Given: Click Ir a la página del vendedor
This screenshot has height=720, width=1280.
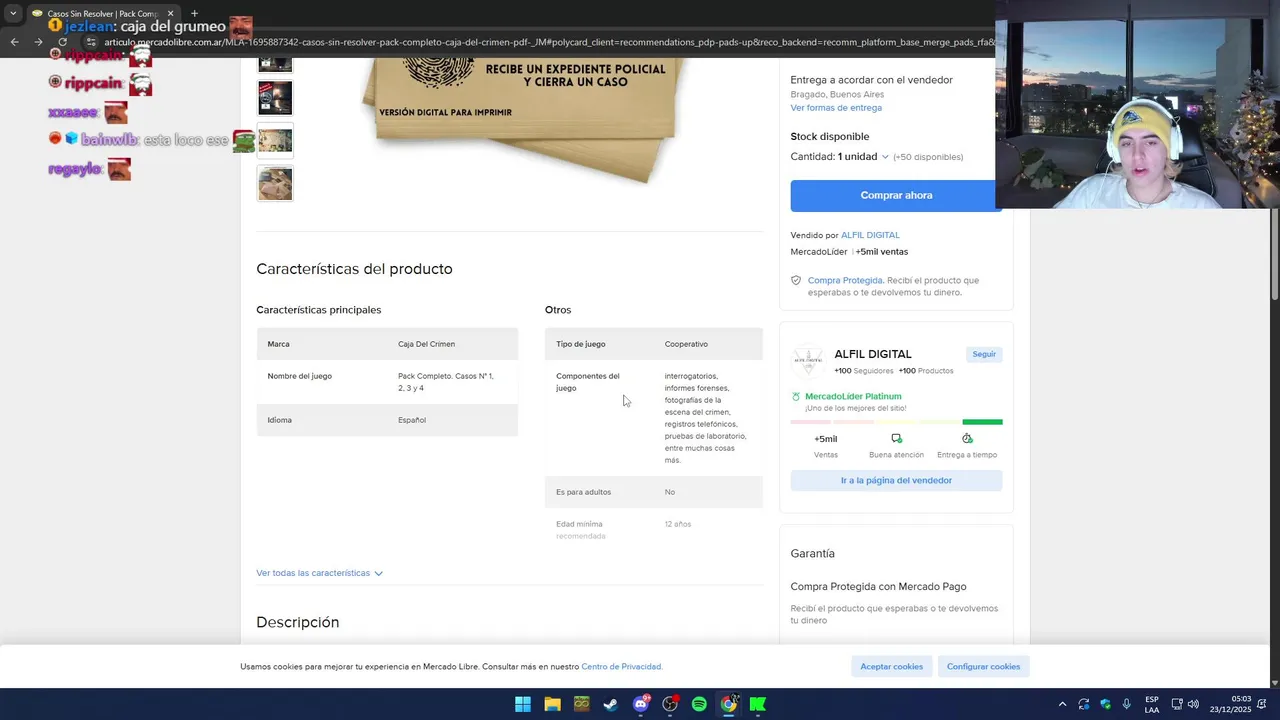Looking at the screenshot, I should [x=896, y=480].
